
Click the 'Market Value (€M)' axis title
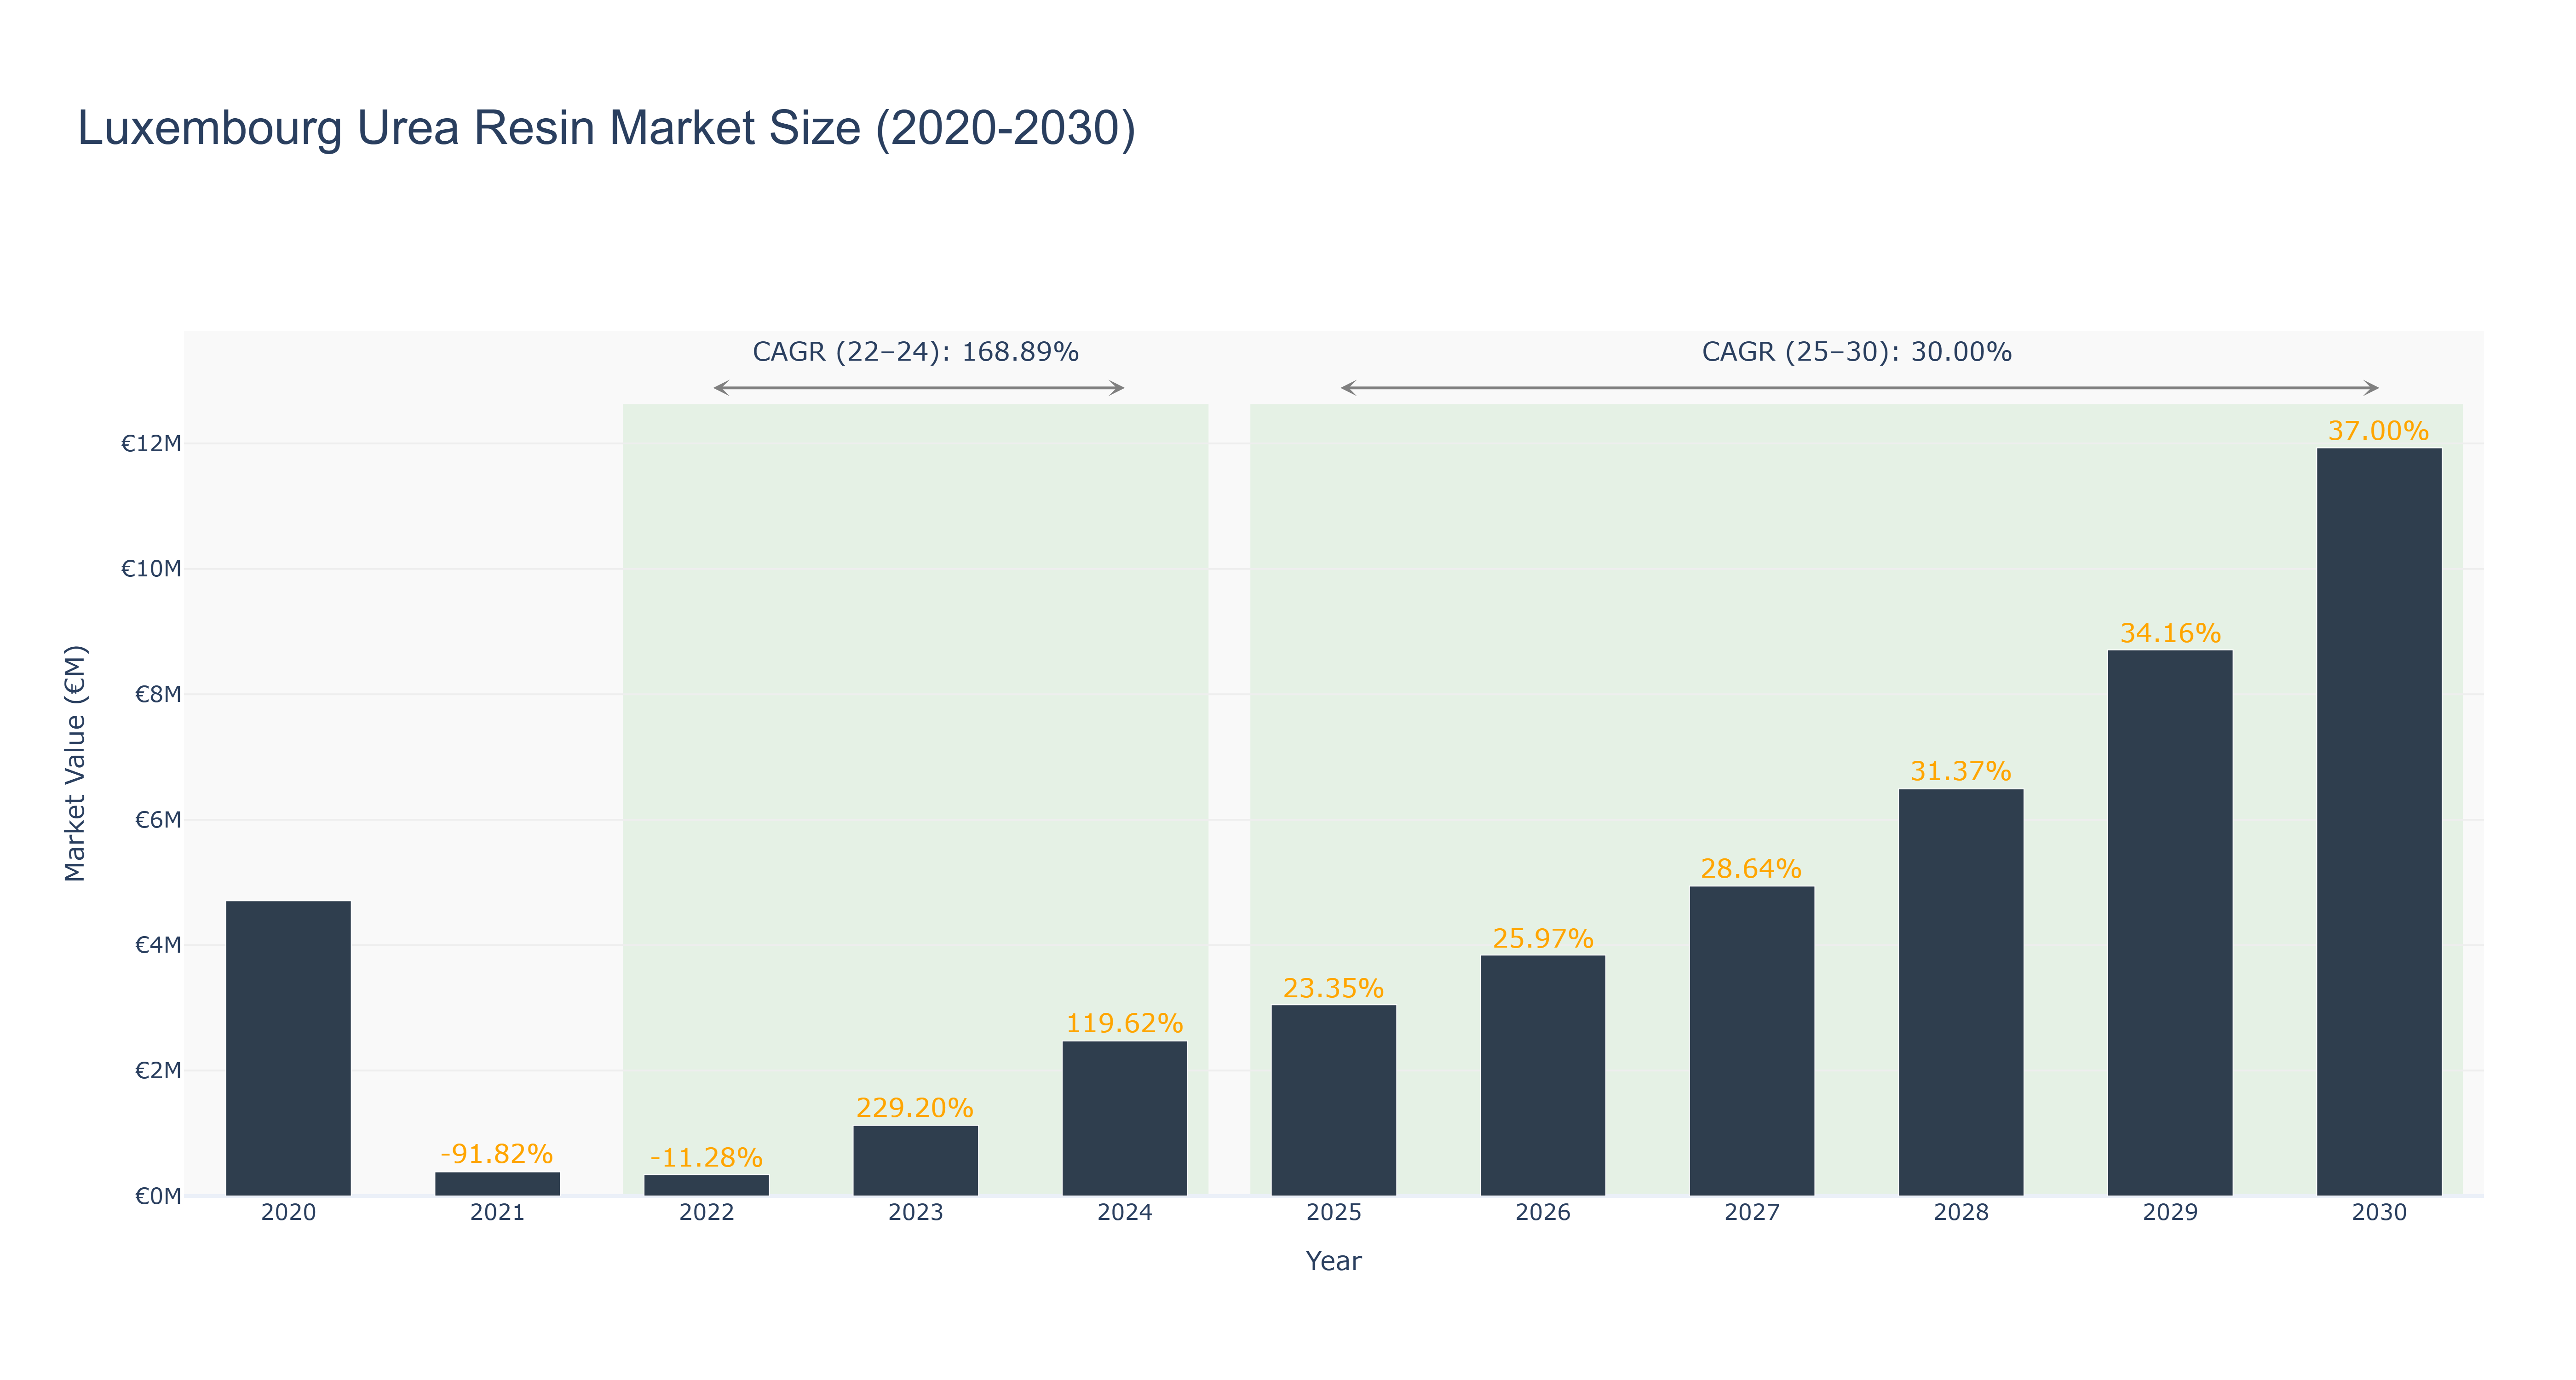pos(75,764)
